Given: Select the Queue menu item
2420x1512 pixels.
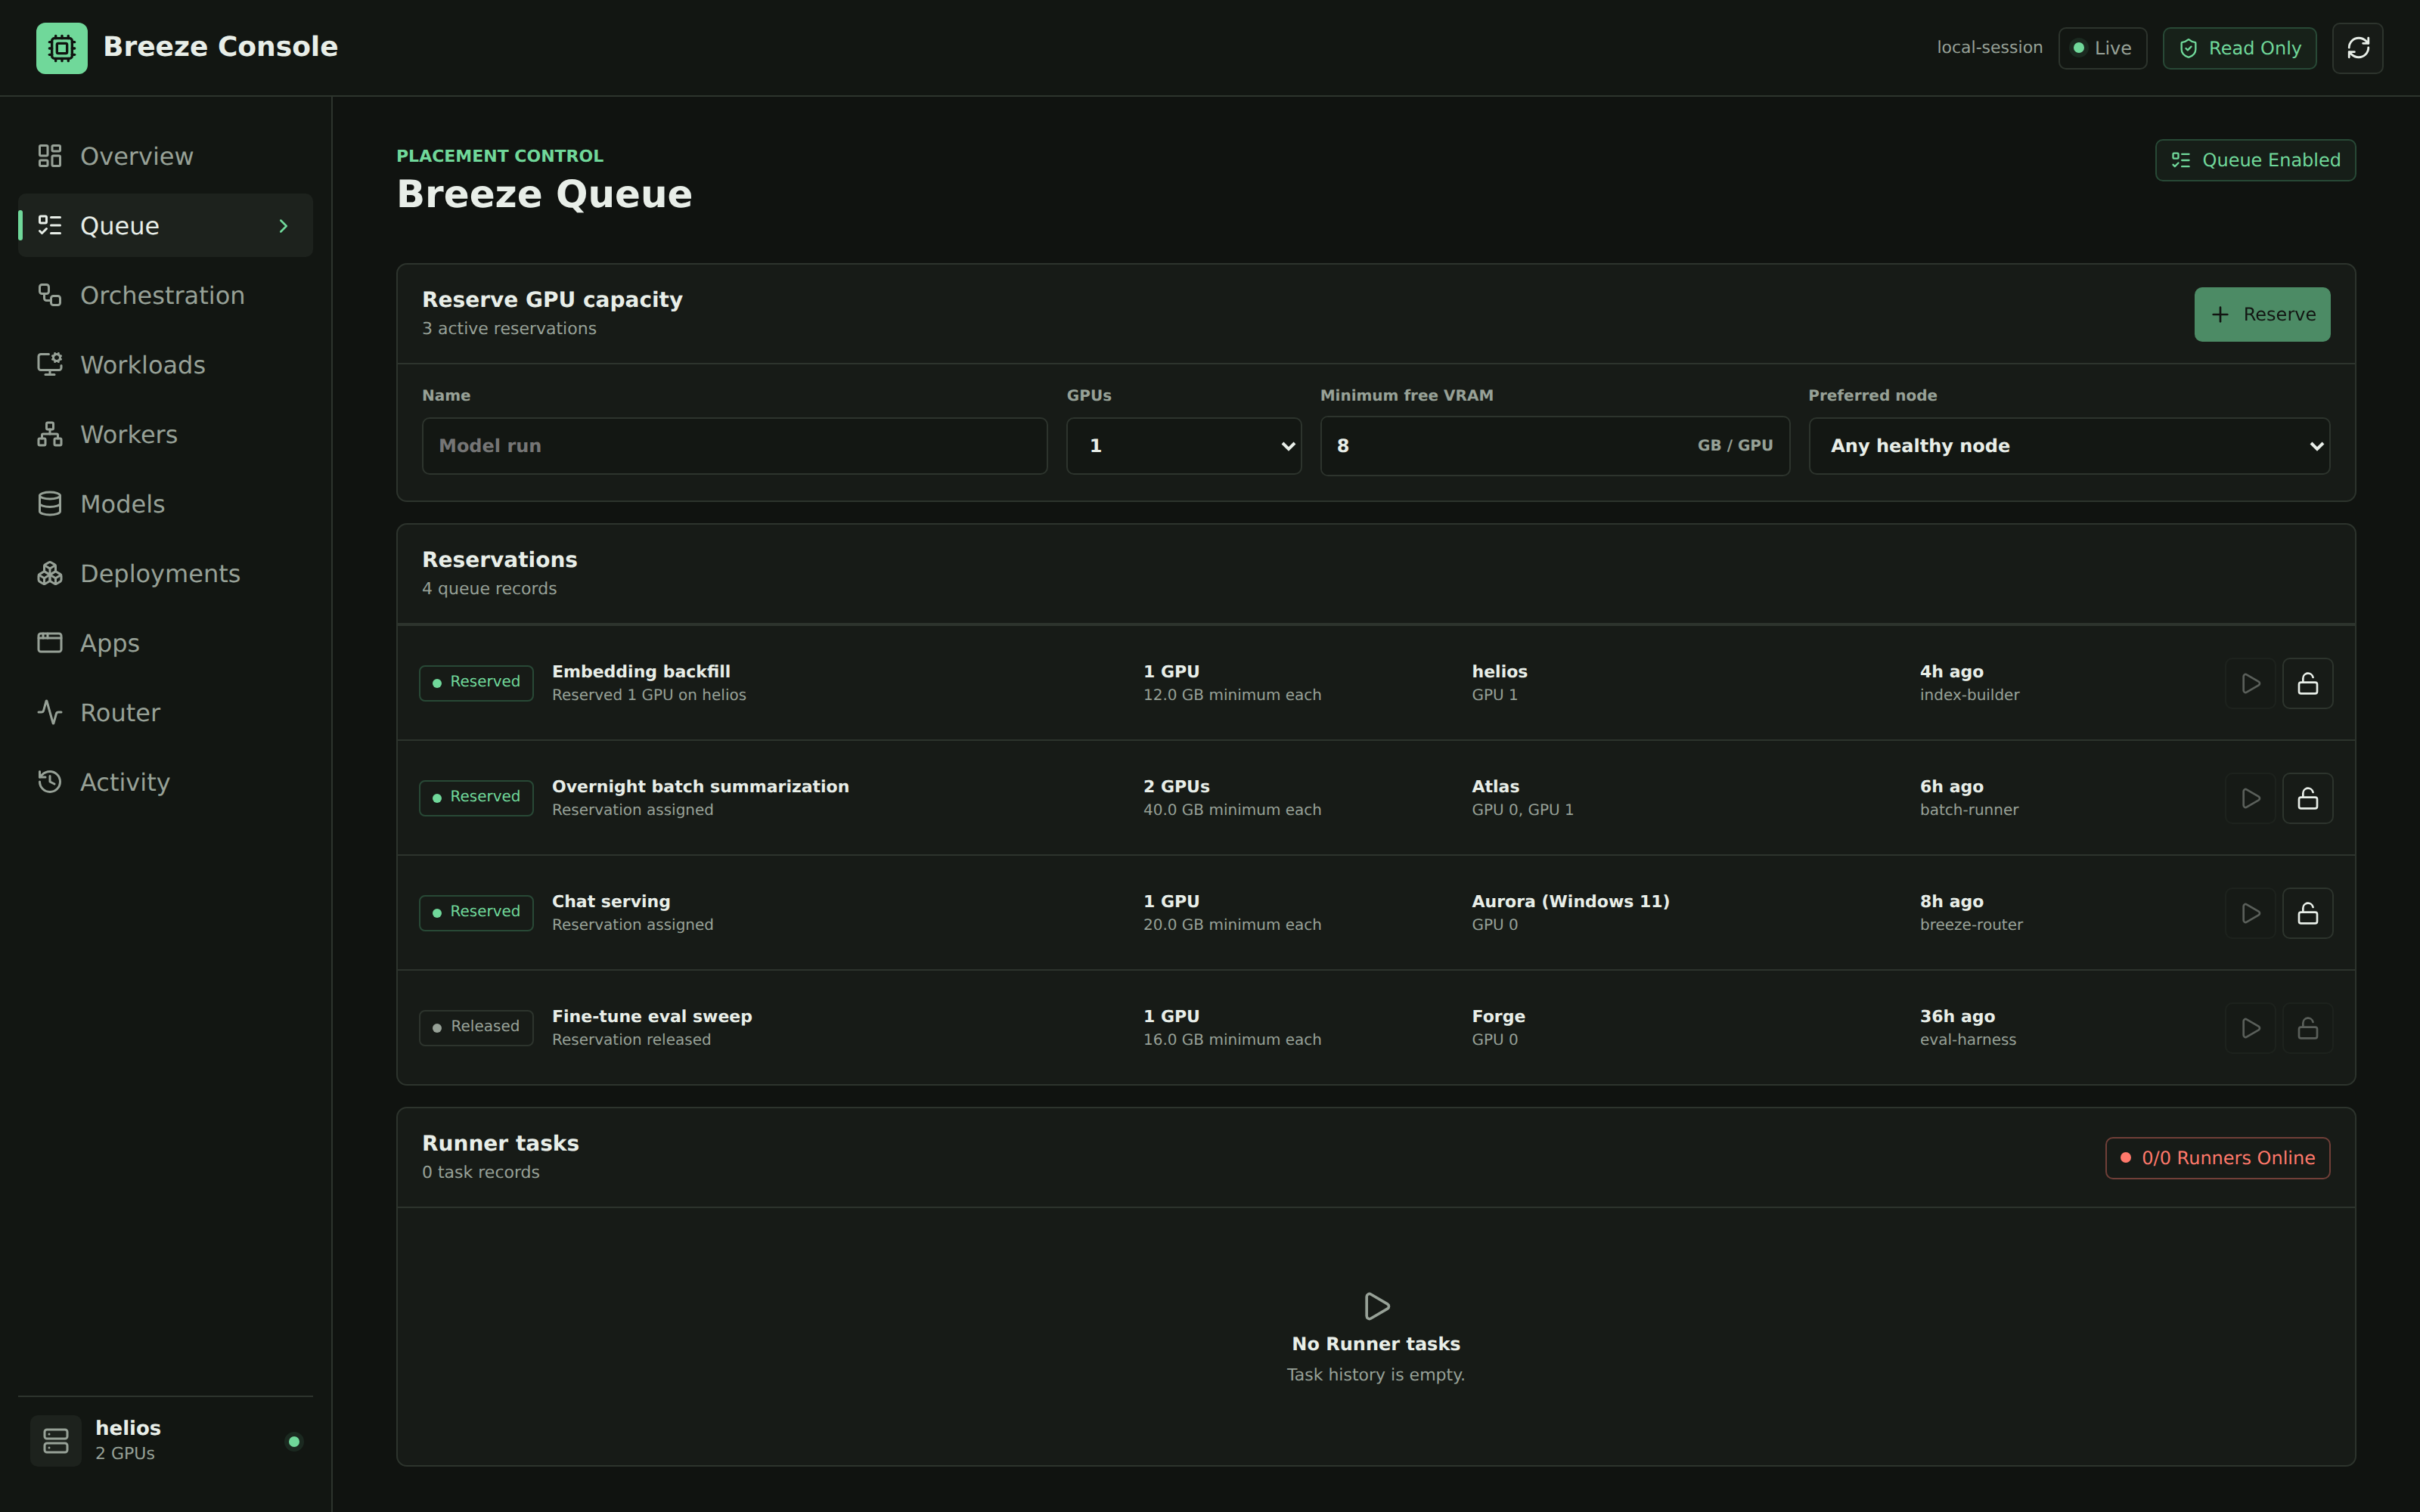Looking at the screenshot, I should click(x=165, y=226).
